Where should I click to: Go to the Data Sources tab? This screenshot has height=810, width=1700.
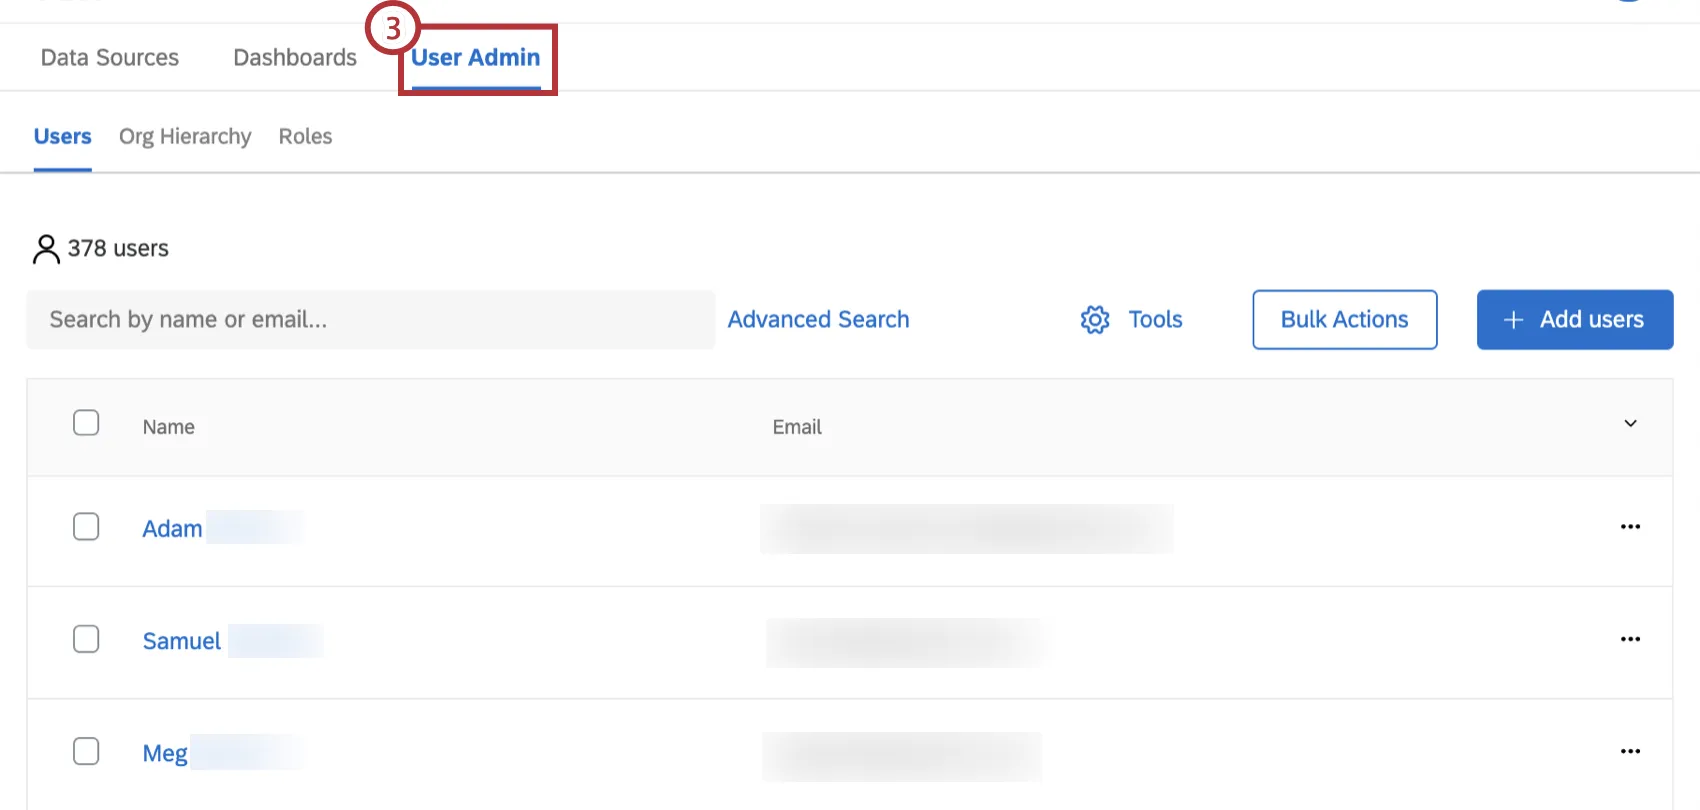point(110,58)
